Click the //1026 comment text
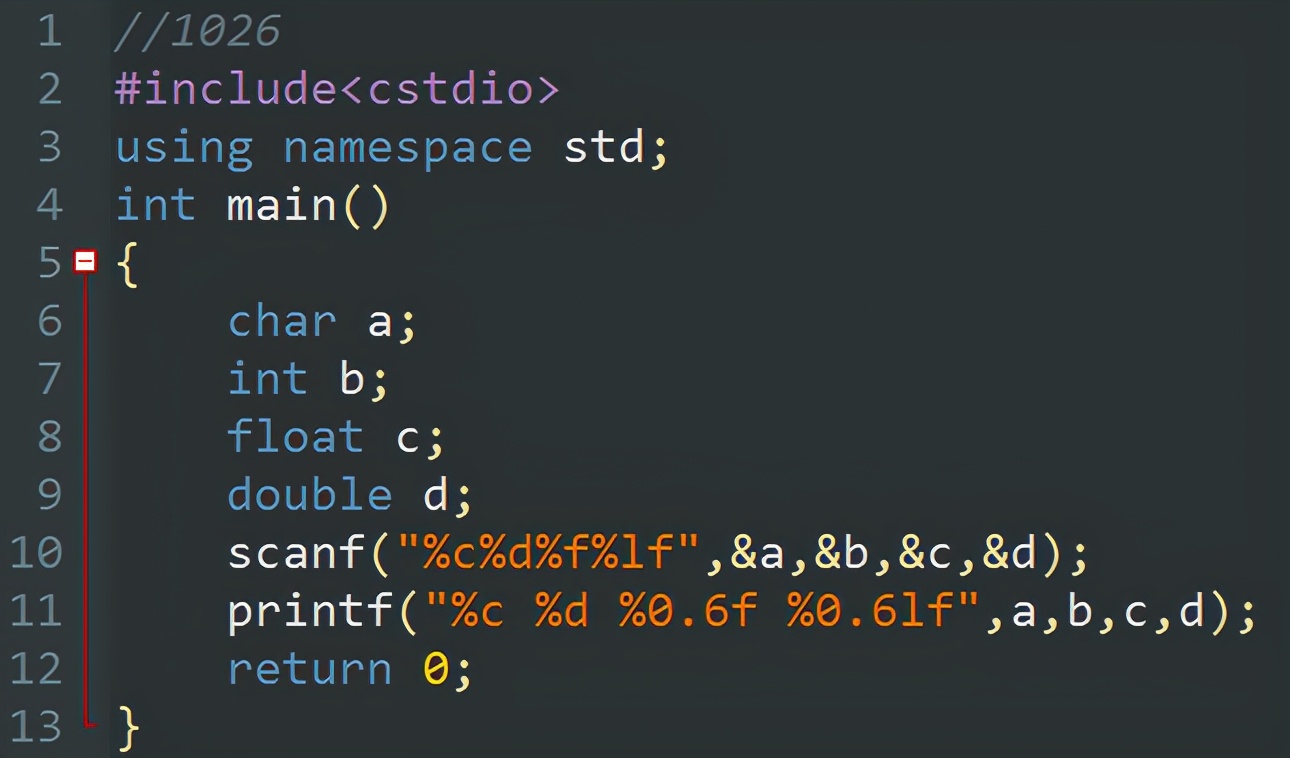 pyautogui.click(x=197, y=32)
